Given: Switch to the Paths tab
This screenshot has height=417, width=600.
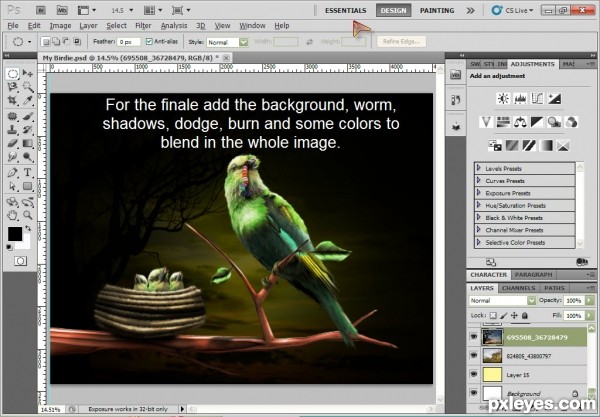Looking at the screenshot, I should click(x=554, y=288).
